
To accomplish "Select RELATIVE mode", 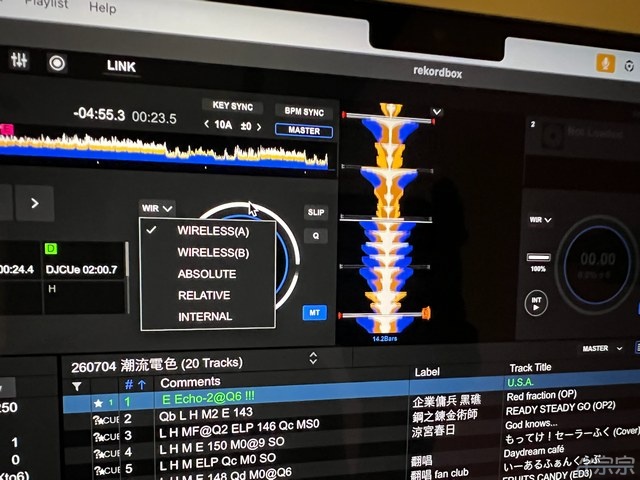I will point(204,295).
